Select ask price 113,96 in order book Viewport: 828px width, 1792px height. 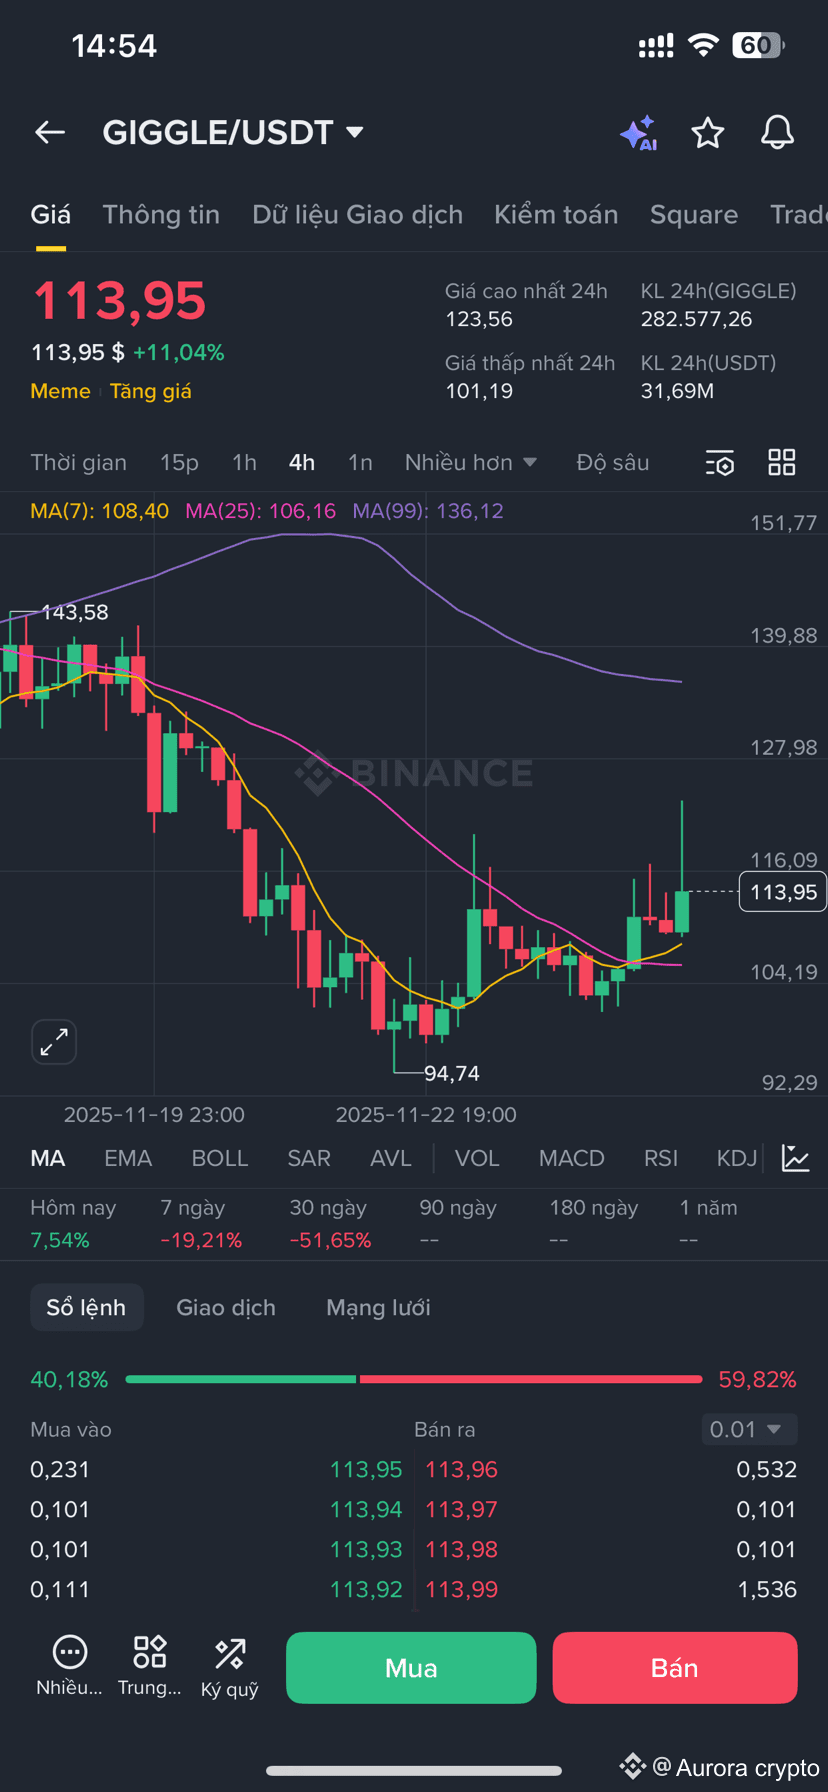[x=461, y=1470]
